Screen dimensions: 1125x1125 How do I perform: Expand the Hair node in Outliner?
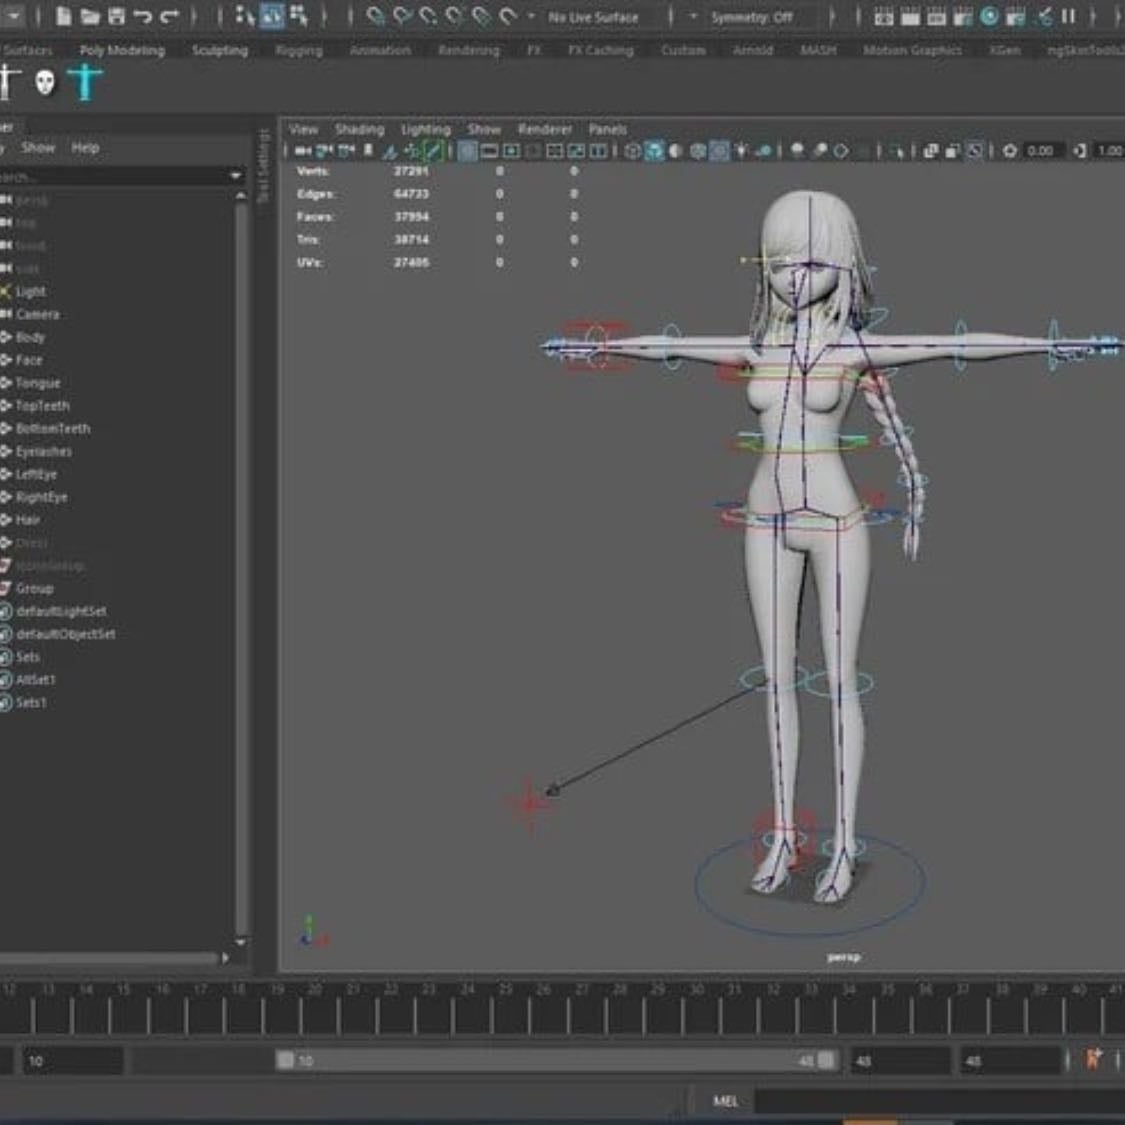6,520
